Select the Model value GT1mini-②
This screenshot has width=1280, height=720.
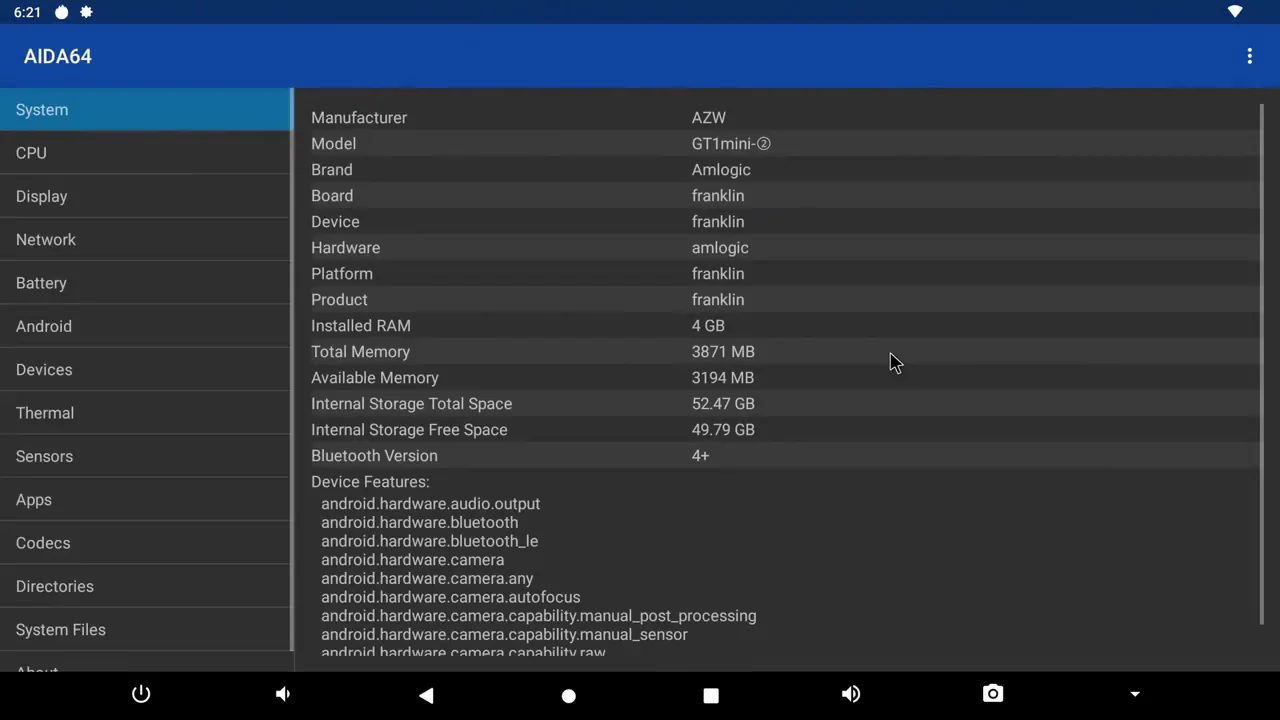click(x=731, y=144)
